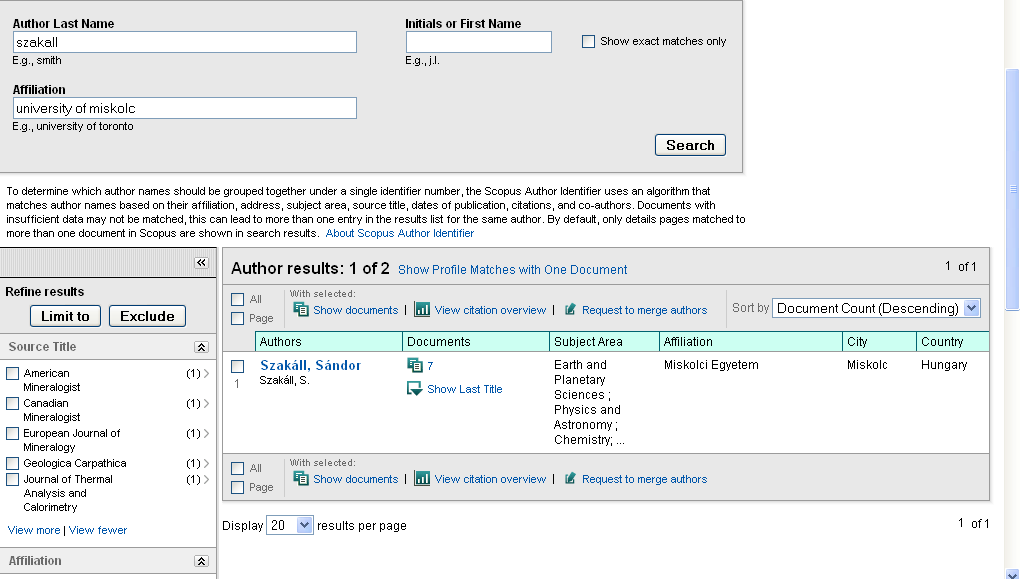This screenshot has width=1020, height=579.
Task: Click bottom Show documents link
Action: coord(356,479)
